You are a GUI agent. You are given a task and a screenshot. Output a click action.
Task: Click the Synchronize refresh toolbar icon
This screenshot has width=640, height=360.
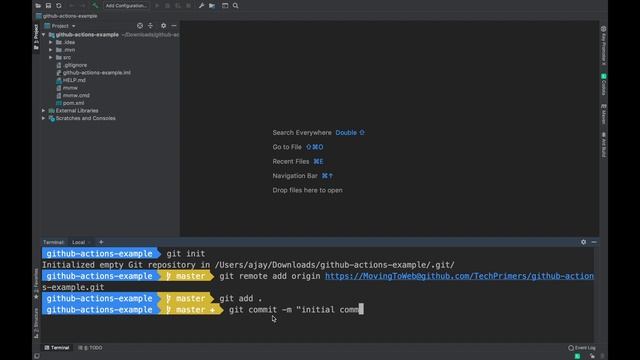click(59, 6)
